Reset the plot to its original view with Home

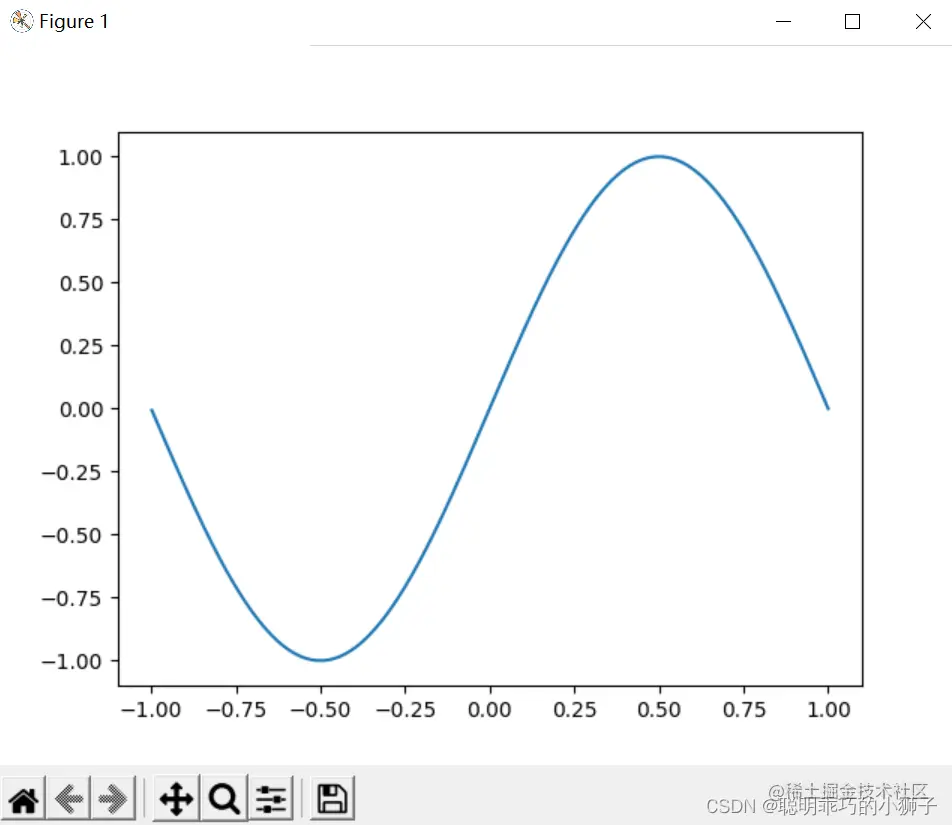pyautogui.click(x=23, y=799)
